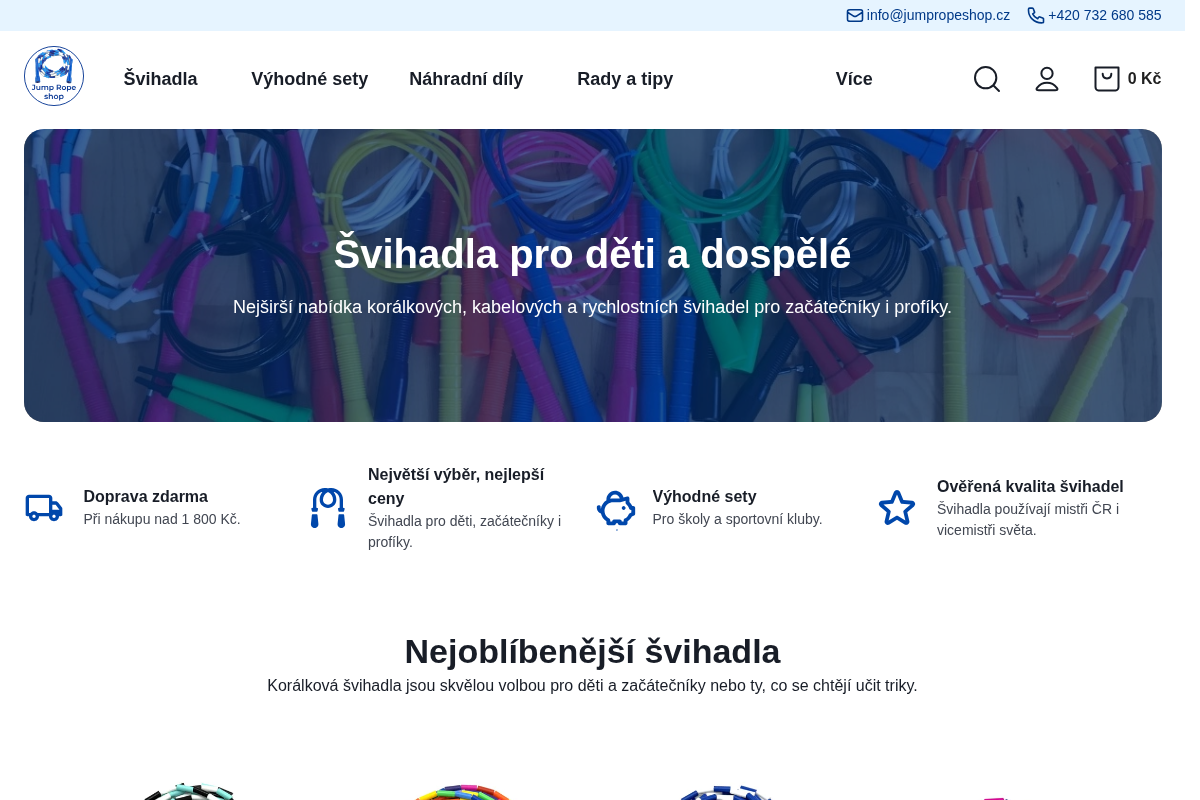Viewport: 1200px width, 800px height.
Task: Click the Nejoblíbenější švihadla section heading
Action: pyautogui.click(x=593, y=651)
